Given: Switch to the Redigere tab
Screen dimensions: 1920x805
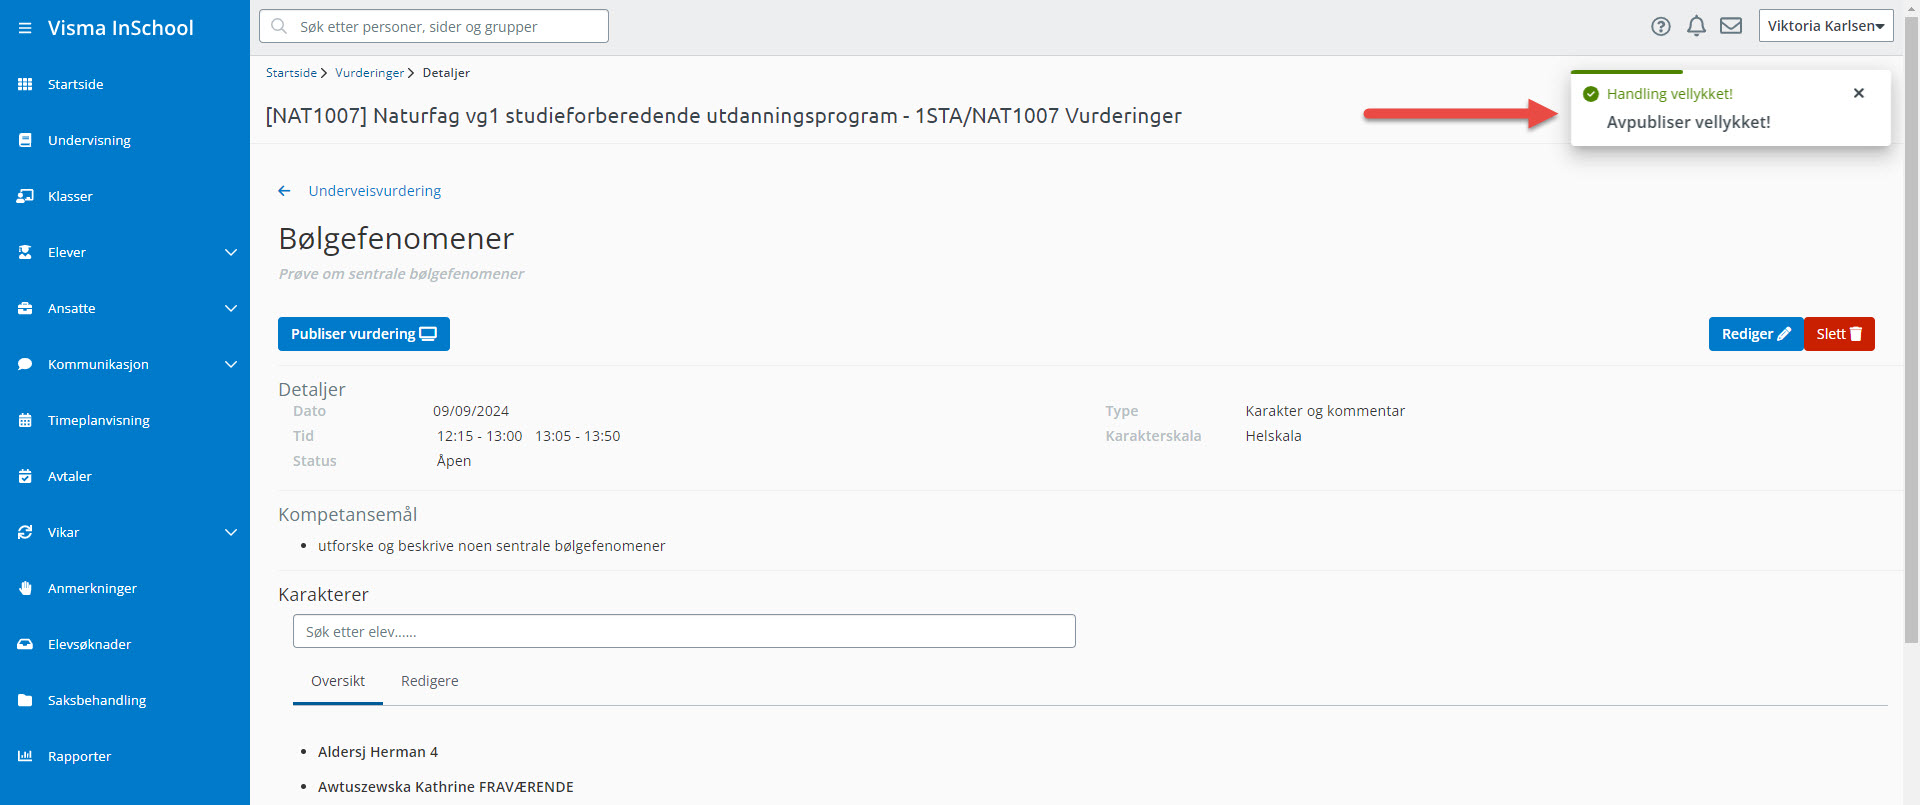Looking at the screenshot, I should [430, 681].
